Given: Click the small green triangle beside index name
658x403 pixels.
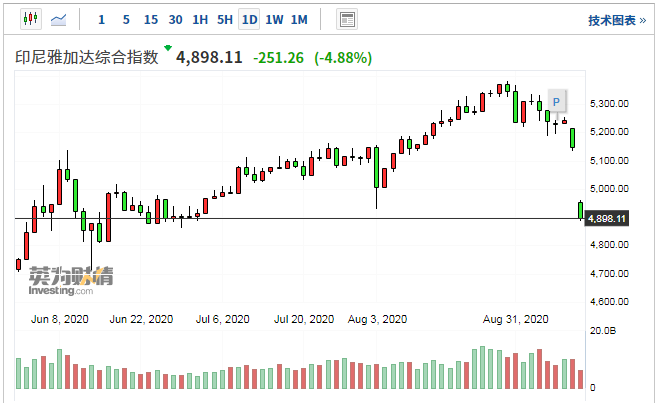Looking at the screenshot, I should (167, 49).
